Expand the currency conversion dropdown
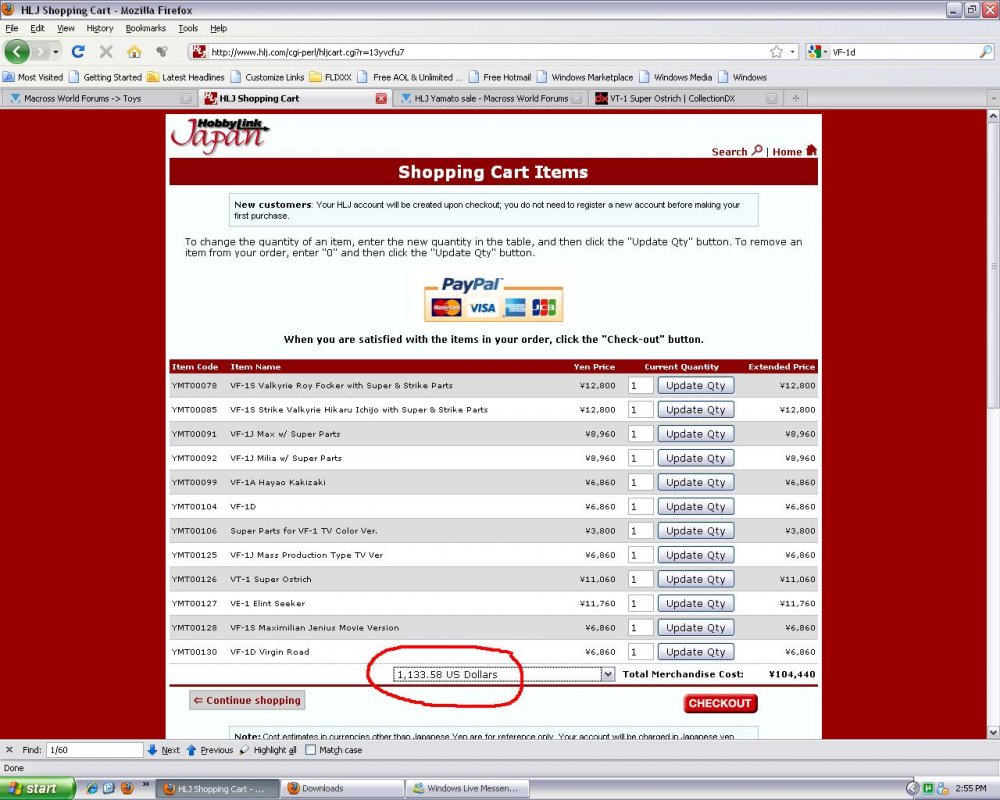1000x800 pixels. (608, 674)
